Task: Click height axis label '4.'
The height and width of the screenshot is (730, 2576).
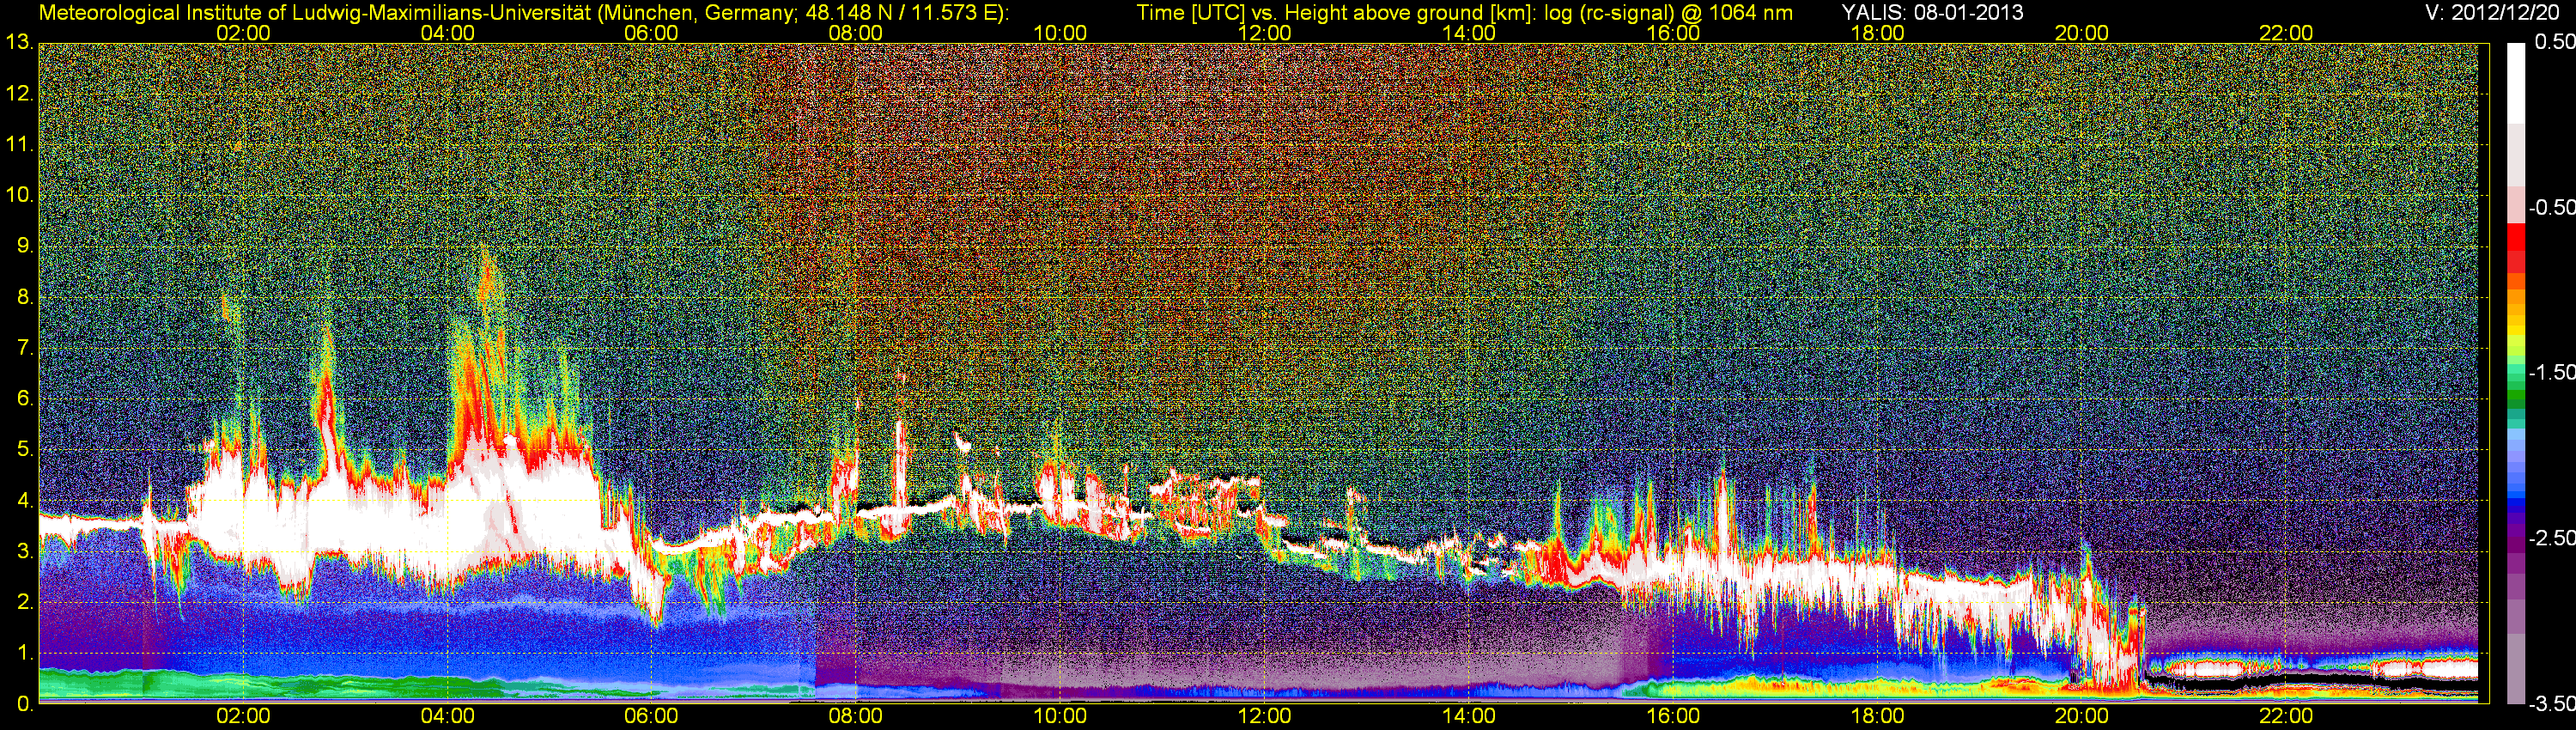Action: [25, 501]
